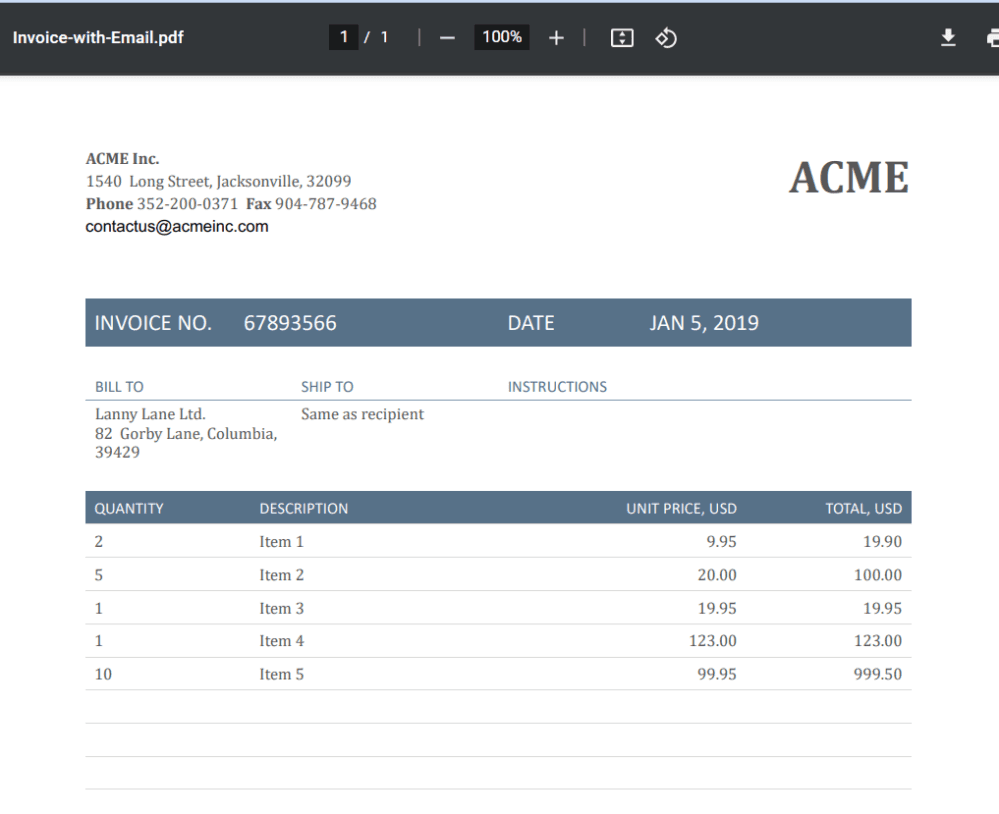This screenshot has width=999, height=814.
Task: Click the 999.50 total for Item 5
Action: (x=877, y=674)
